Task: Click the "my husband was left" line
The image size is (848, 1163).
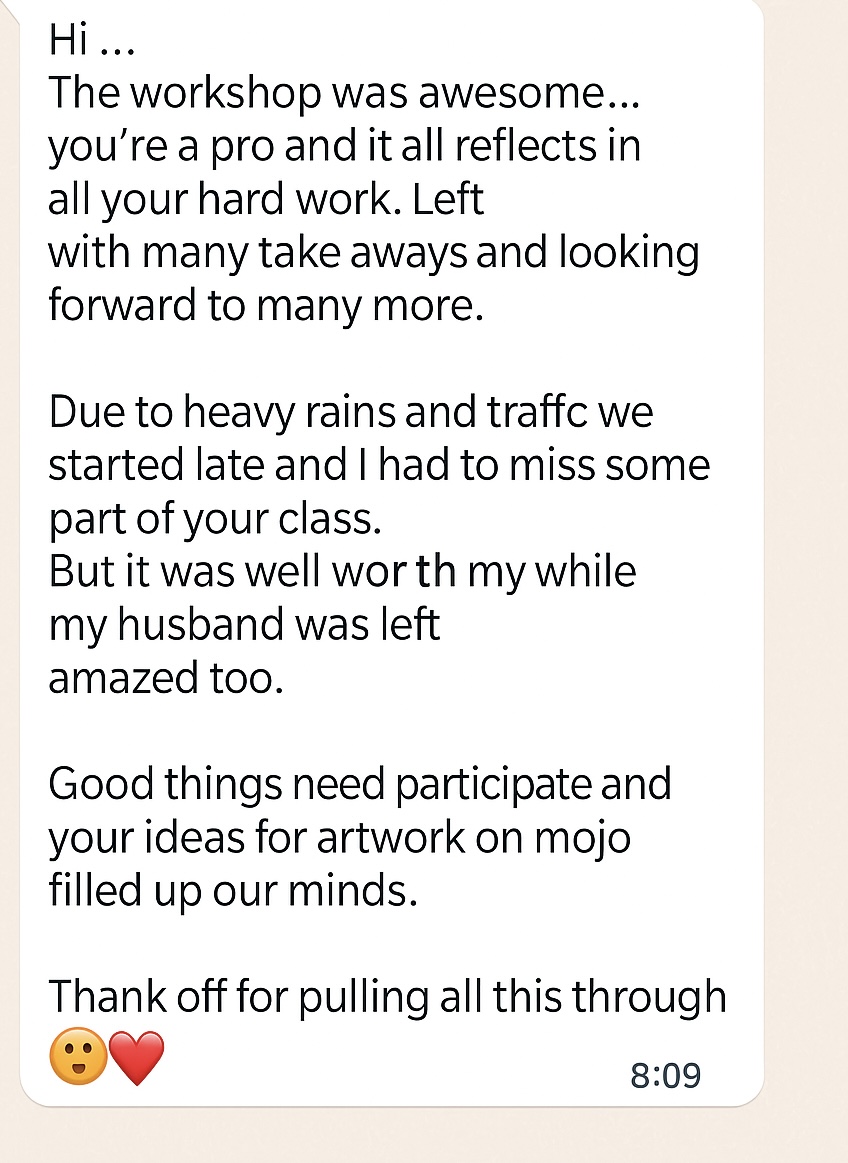Action: click(x=244, y=624)
